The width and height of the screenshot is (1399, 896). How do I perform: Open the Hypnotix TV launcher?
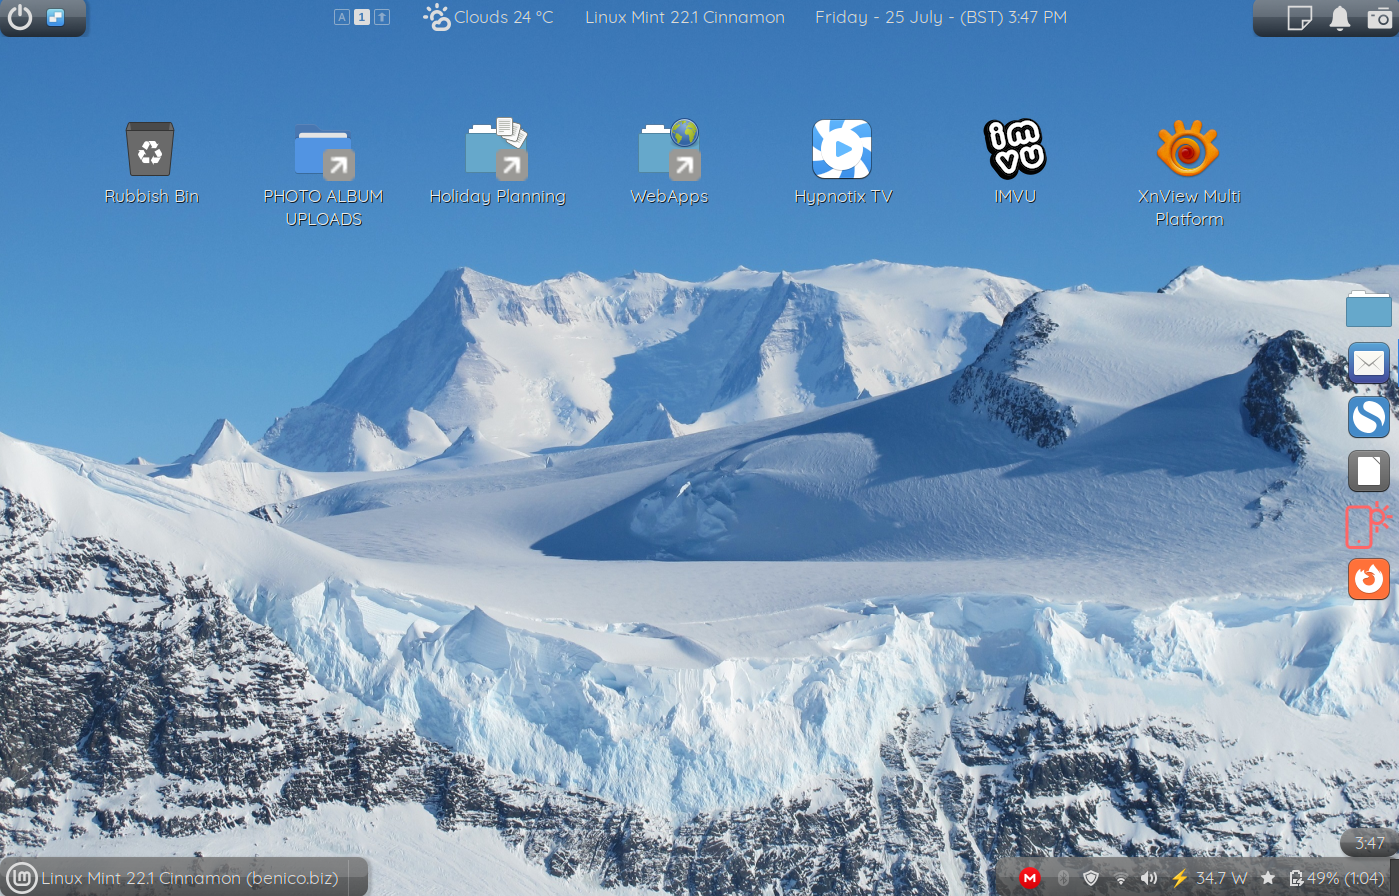[842, 150]
